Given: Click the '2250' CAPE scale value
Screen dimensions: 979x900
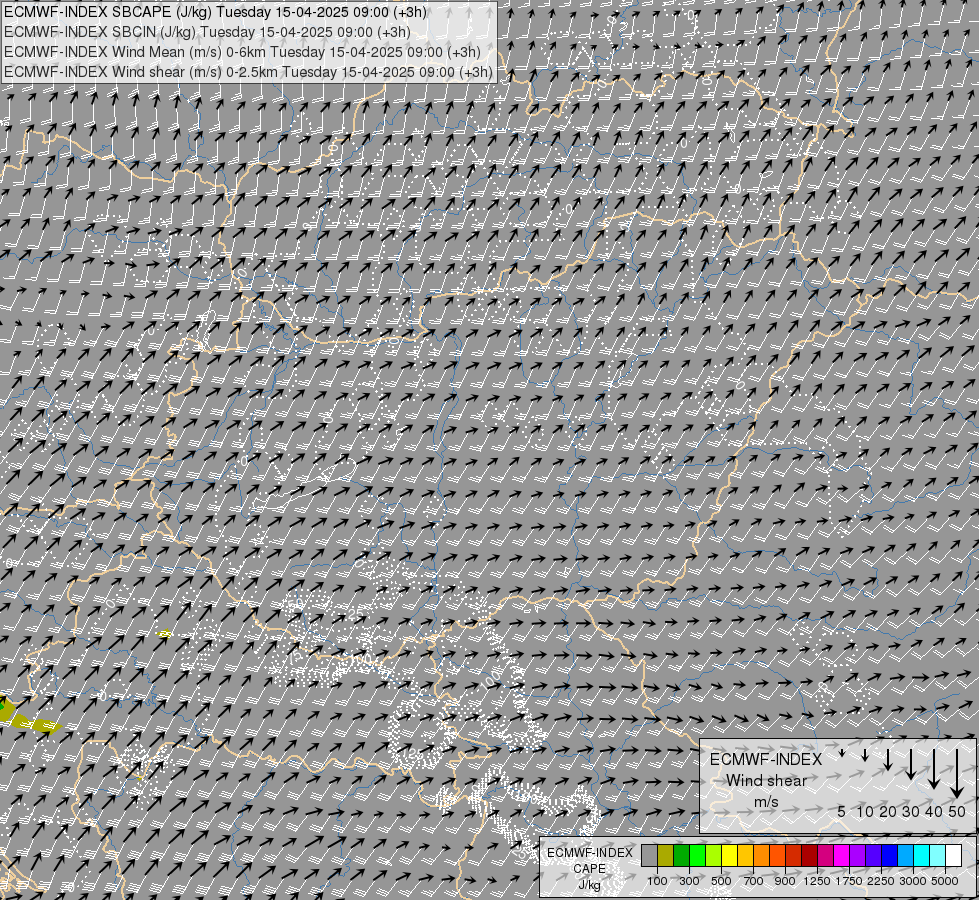Looking at the screenshot, I should tap(881, 881).
